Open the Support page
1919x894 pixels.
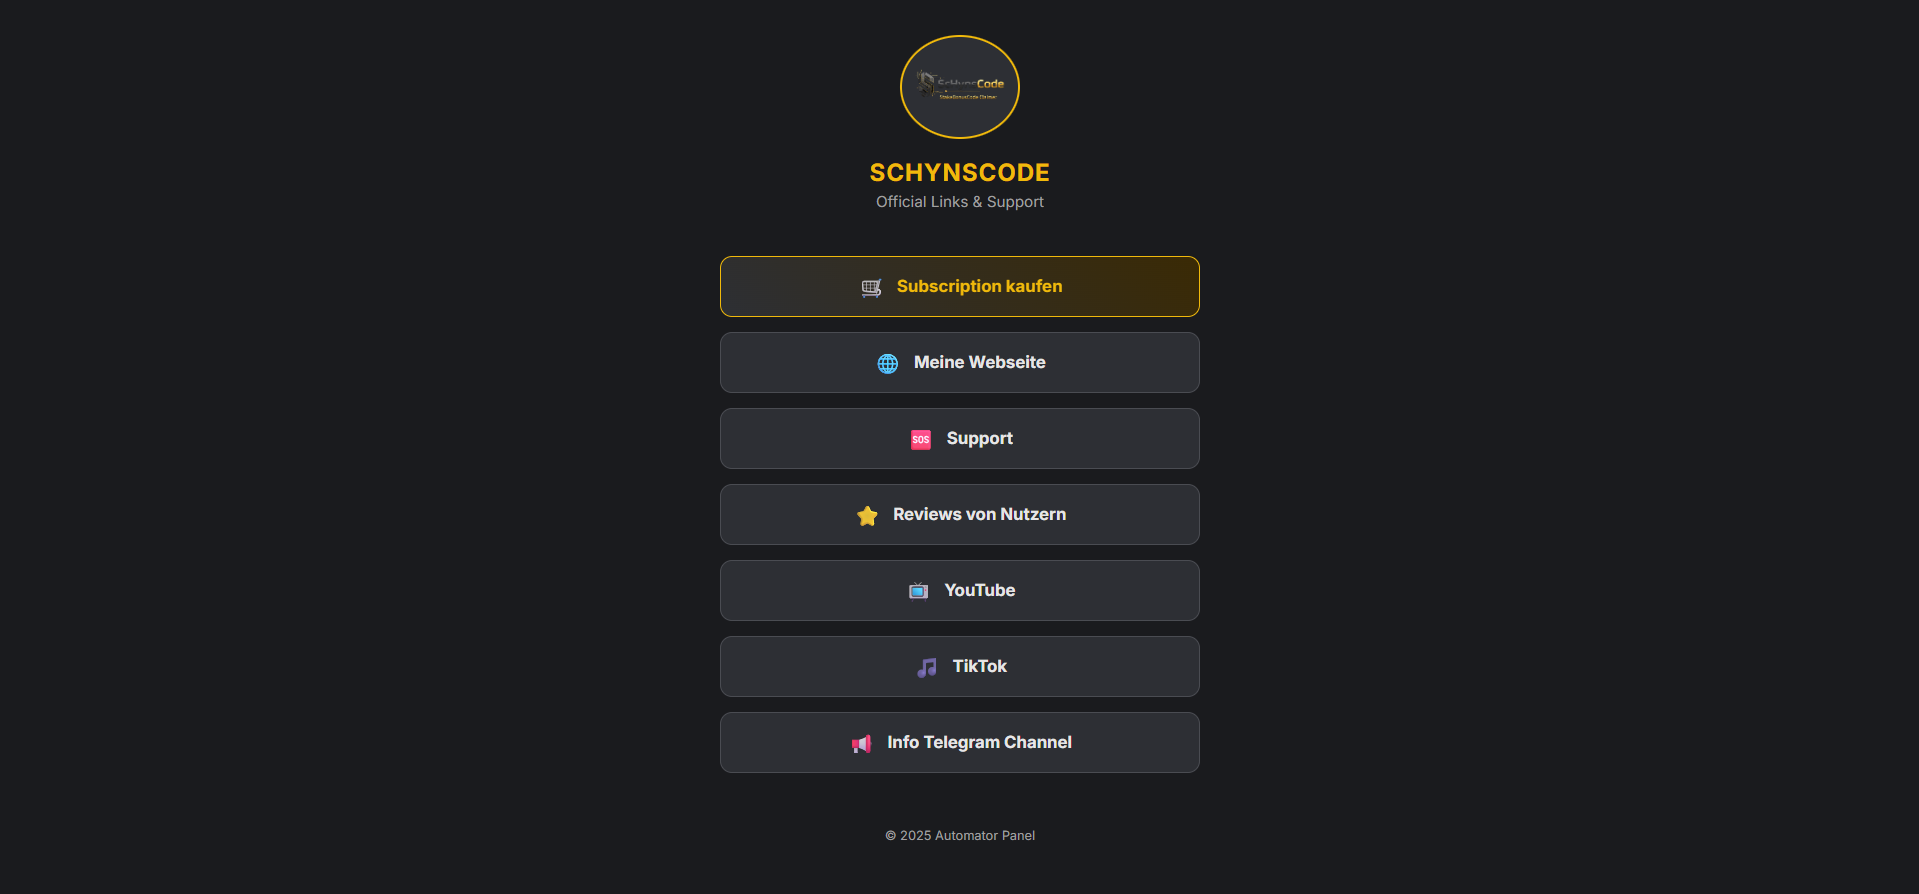click(x=959, y=438)
